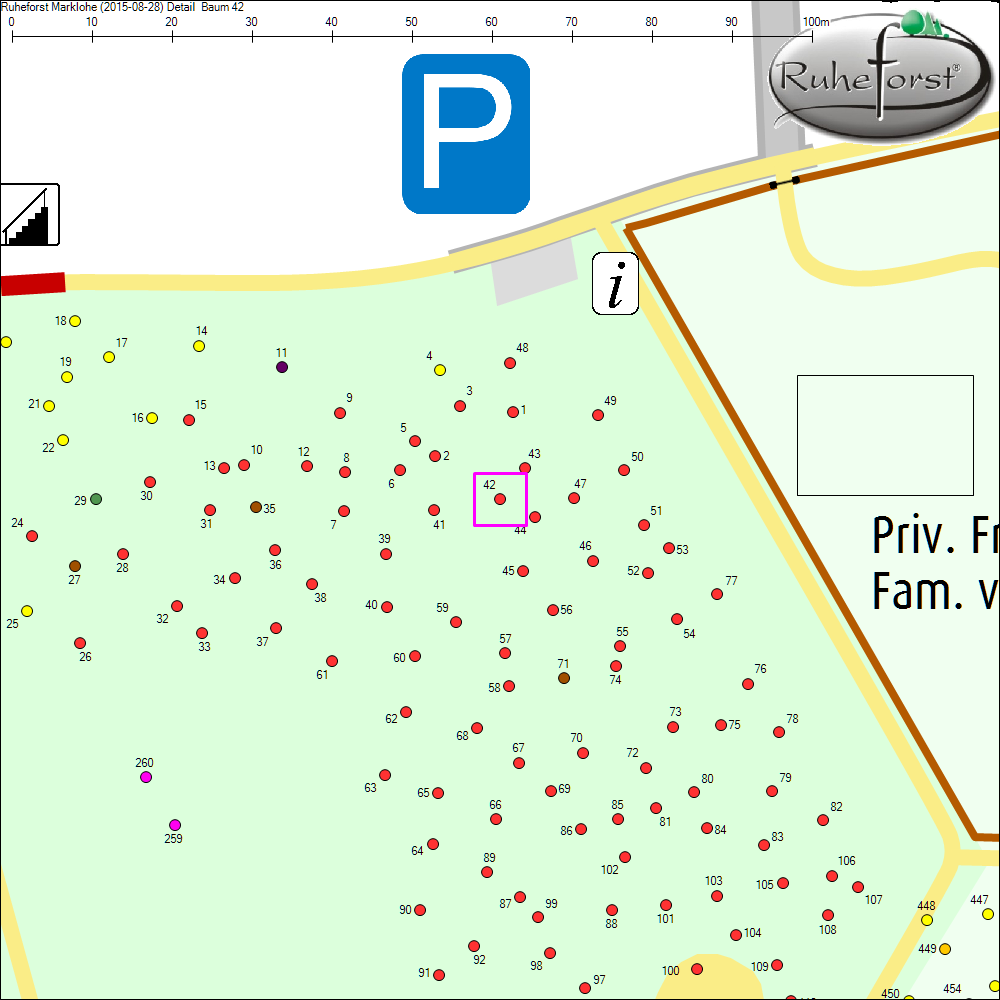Select yellow tree marker 25
This screenshot has width=1000, height=1000.
(x=27, y=611)
